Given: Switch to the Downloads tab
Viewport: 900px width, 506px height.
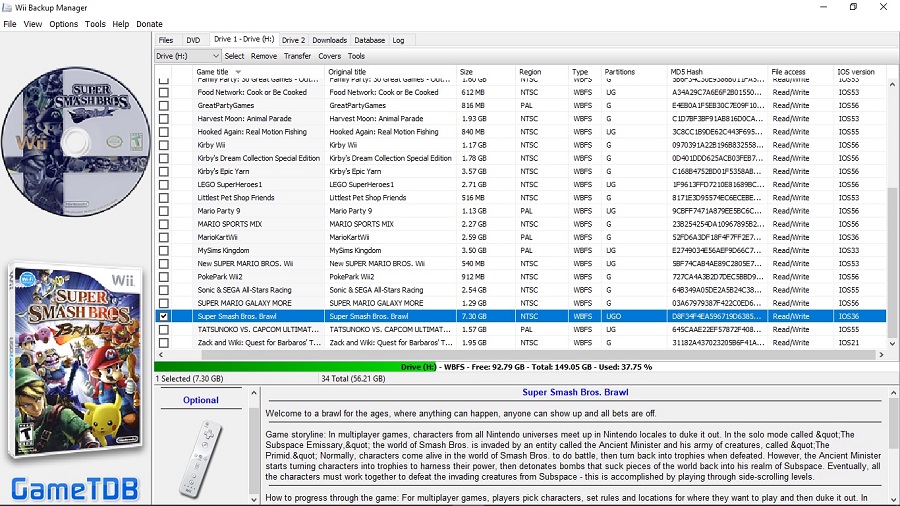Looking at the screenshot, I should pyautogui.click(x=329, y=40).
